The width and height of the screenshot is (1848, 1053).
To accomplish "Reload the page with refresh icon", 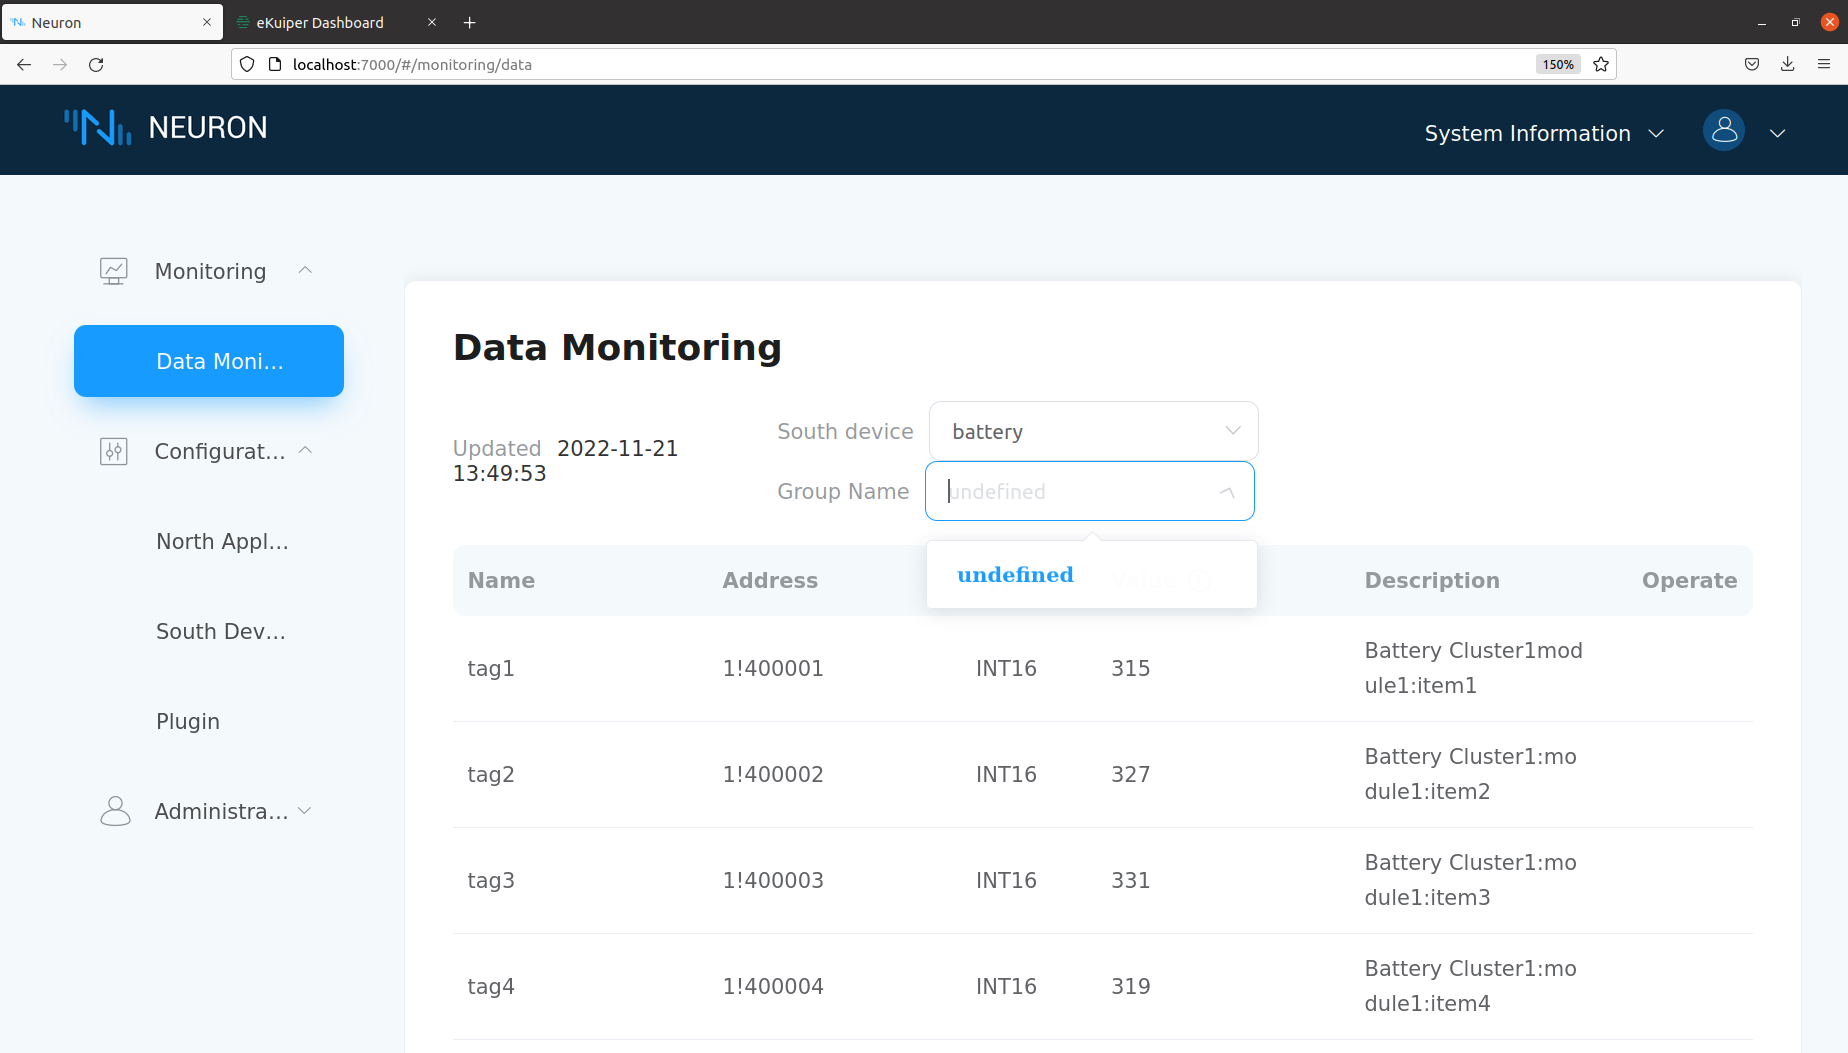I will pos(96,64).
